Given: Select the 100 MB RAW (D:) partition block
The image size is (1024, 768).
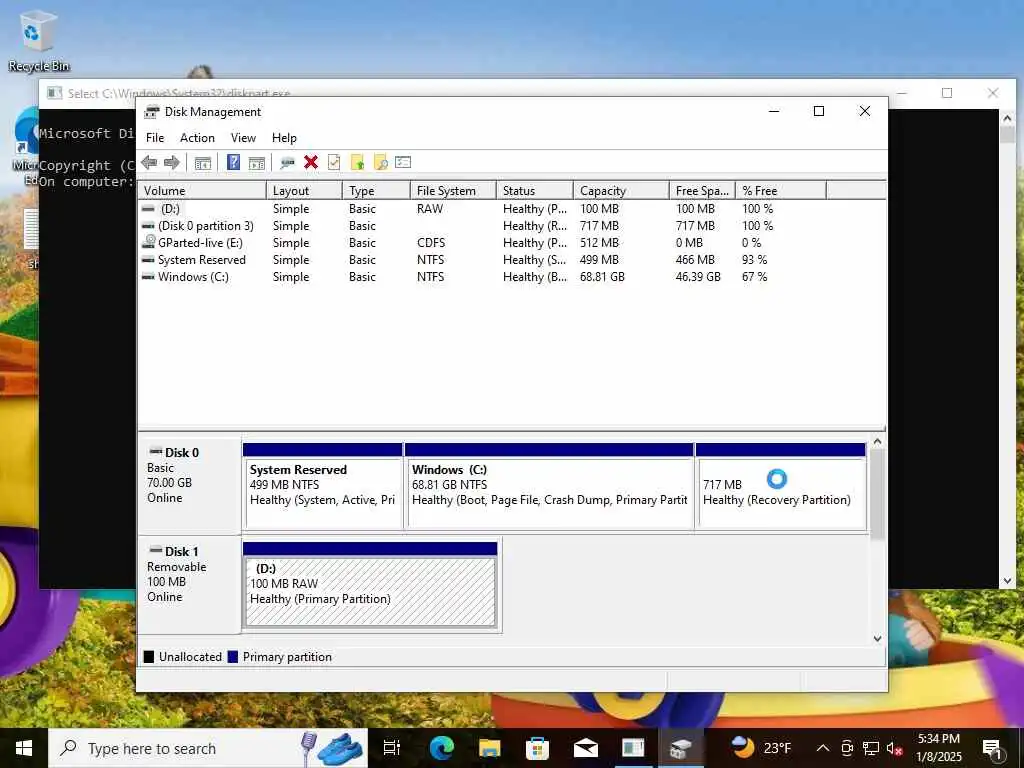Looking at the screenshot, I should pyautogui.click(x=370, y=585).
